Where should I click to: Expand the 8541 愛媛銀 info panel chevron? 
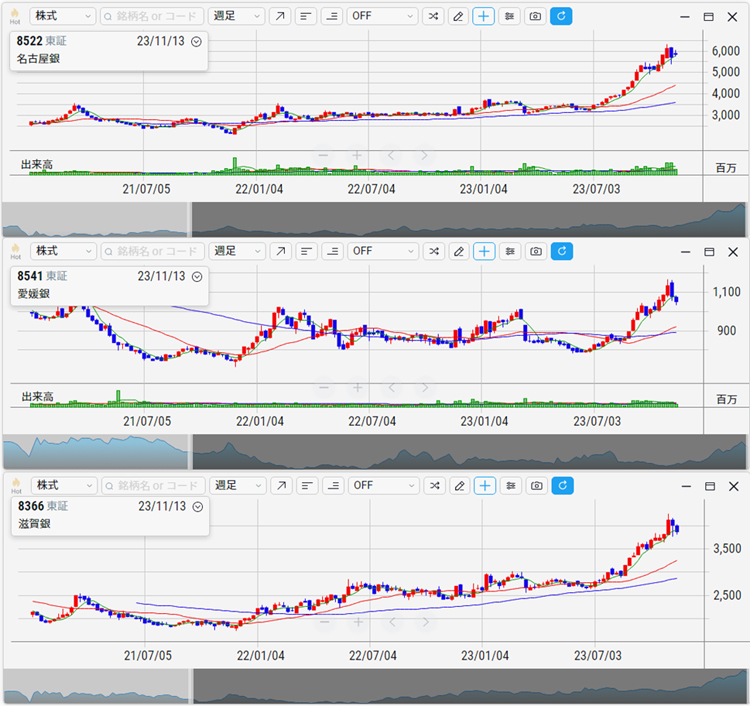click(196, 276)
